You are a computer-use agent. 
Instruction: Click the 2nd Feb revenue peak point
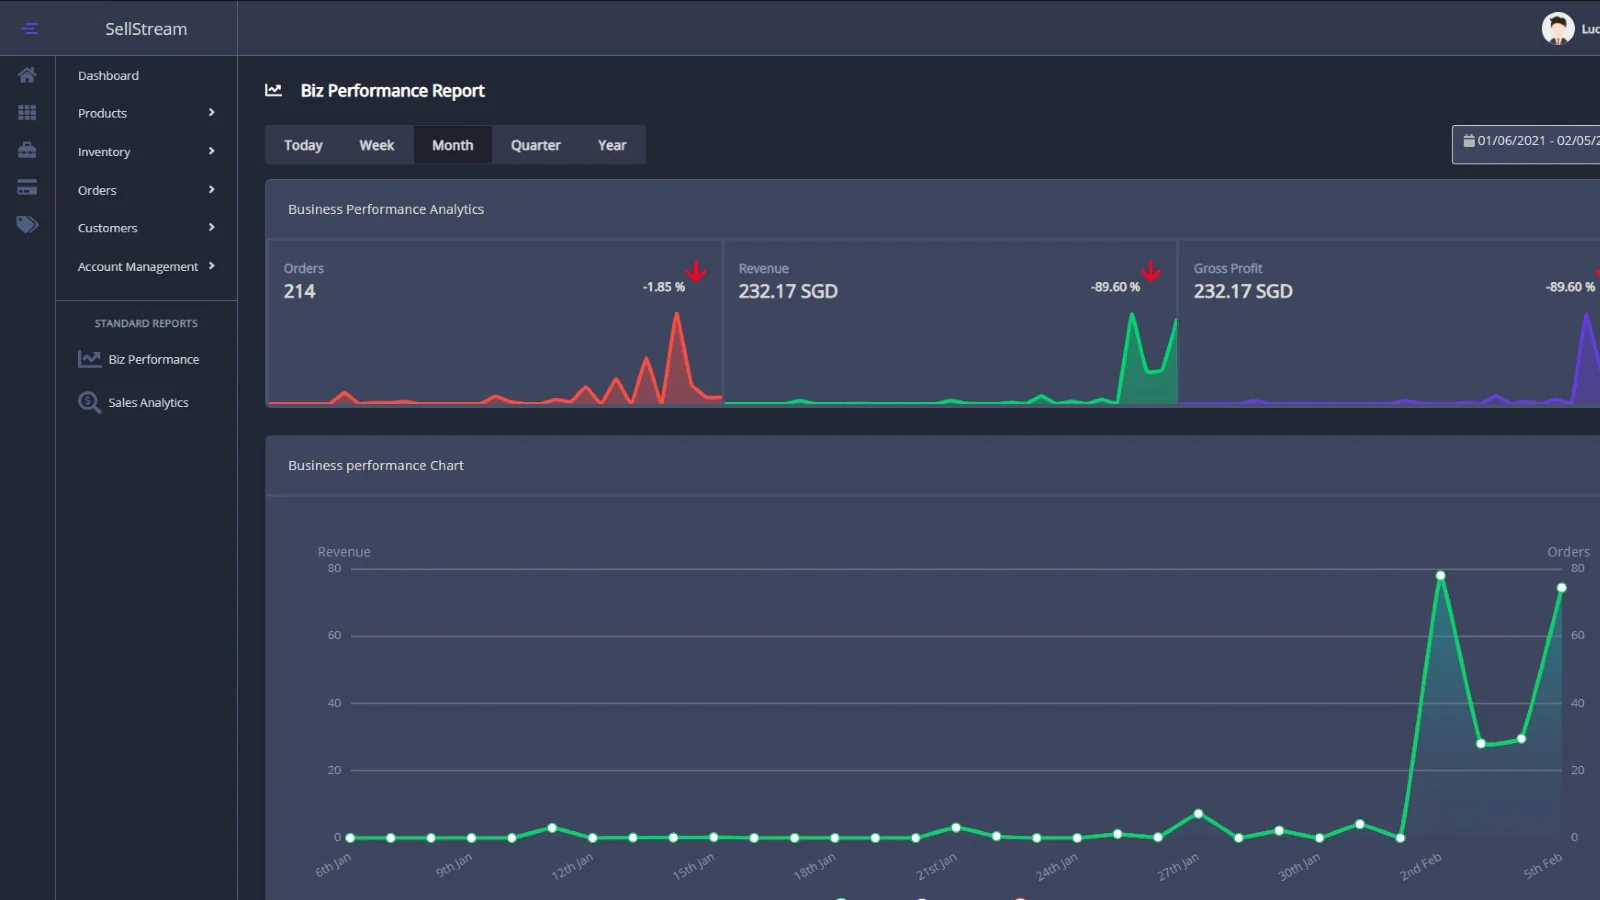coord(1440,576)
